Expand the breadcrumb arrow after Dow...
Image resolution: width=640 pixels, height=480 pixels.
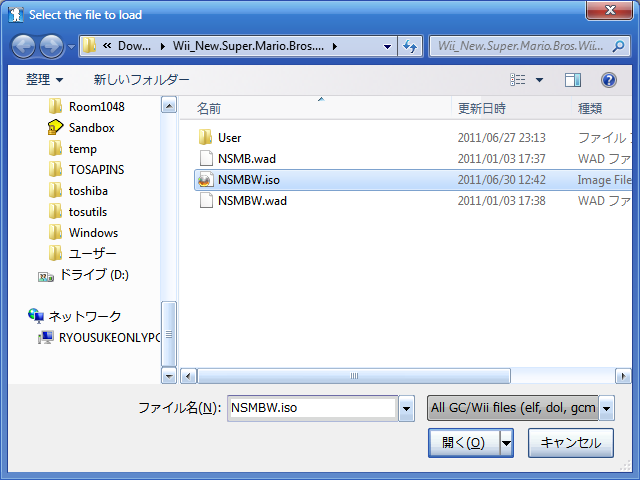163,47
